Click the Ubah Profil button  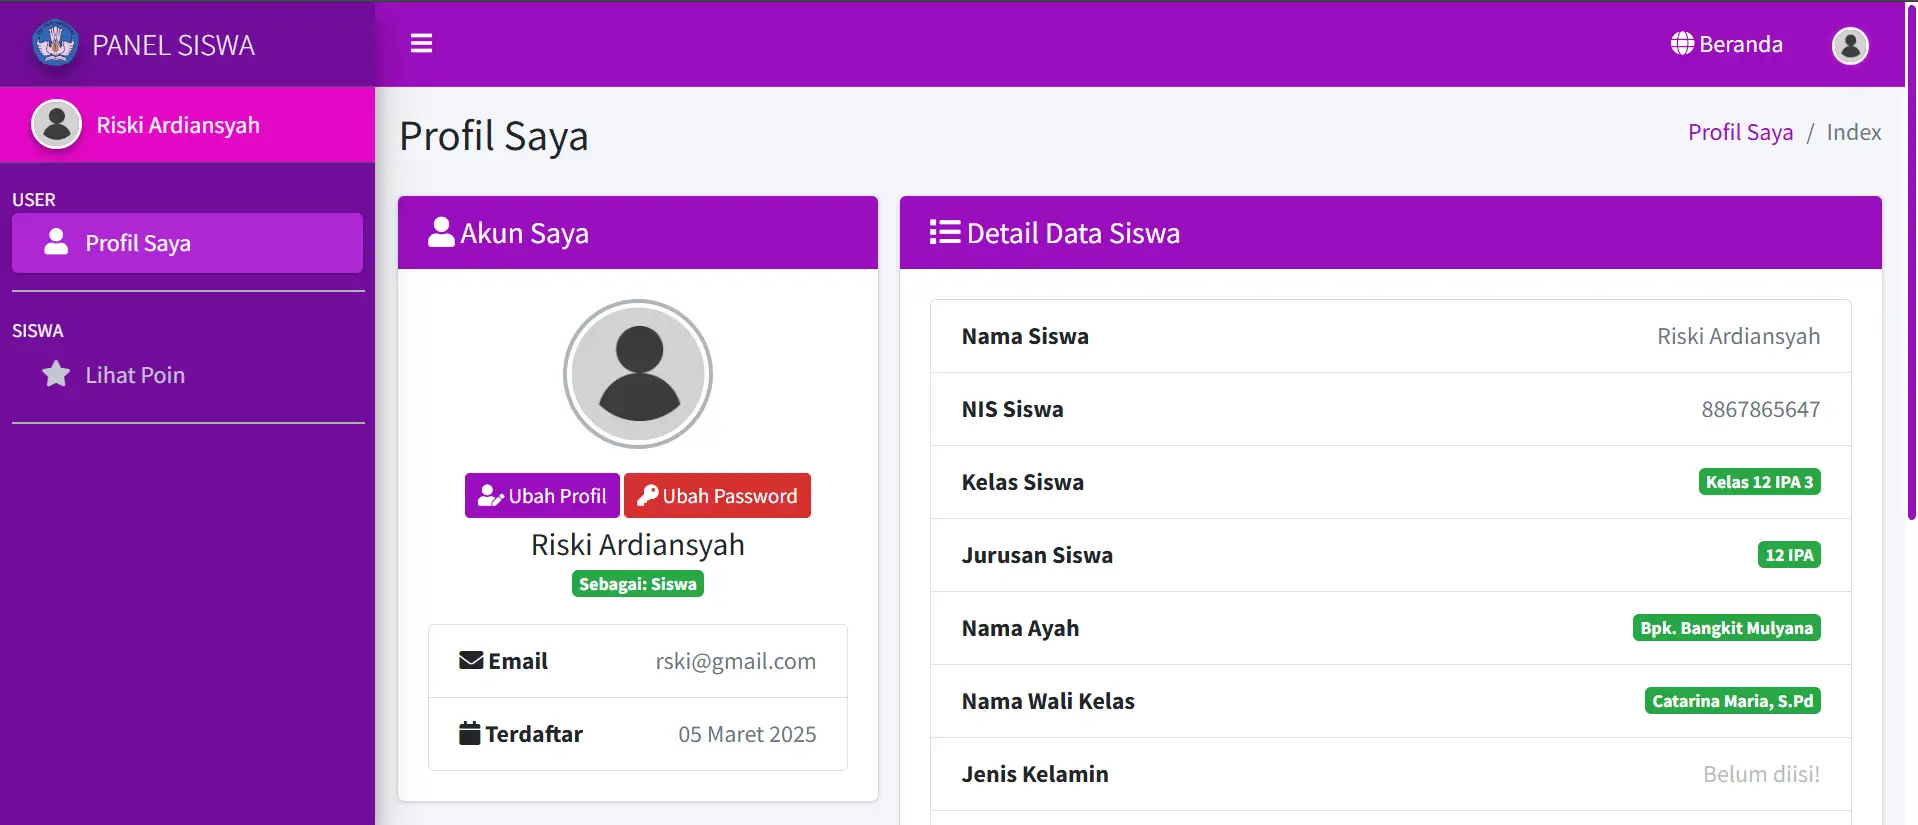coord(542,495)
